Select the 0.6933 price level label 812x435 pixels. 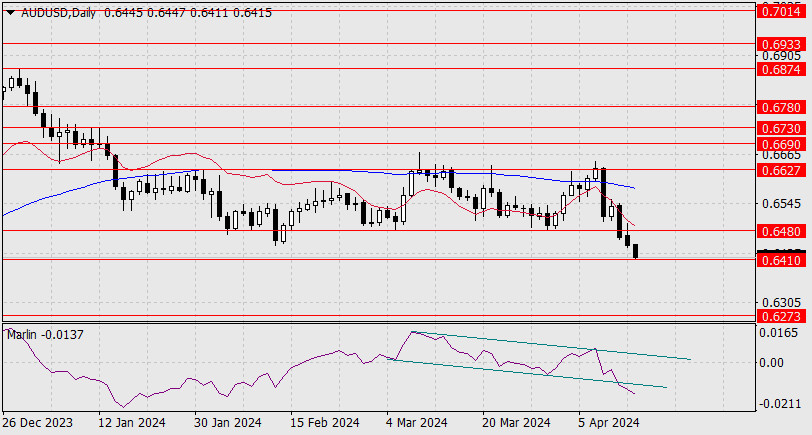point(781,46)
